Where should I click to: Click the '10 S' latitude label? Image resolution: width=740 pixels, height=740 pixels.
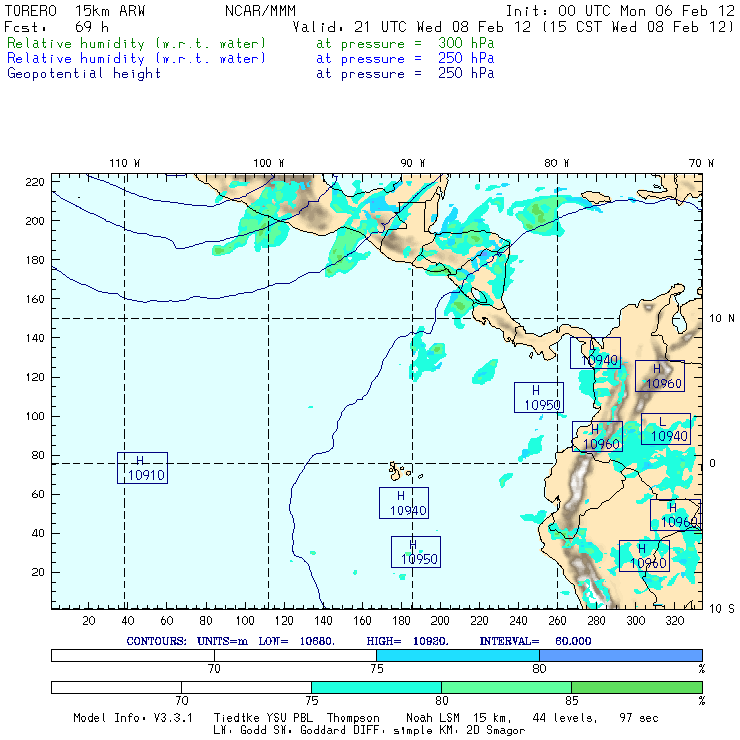tap(722, 609)
